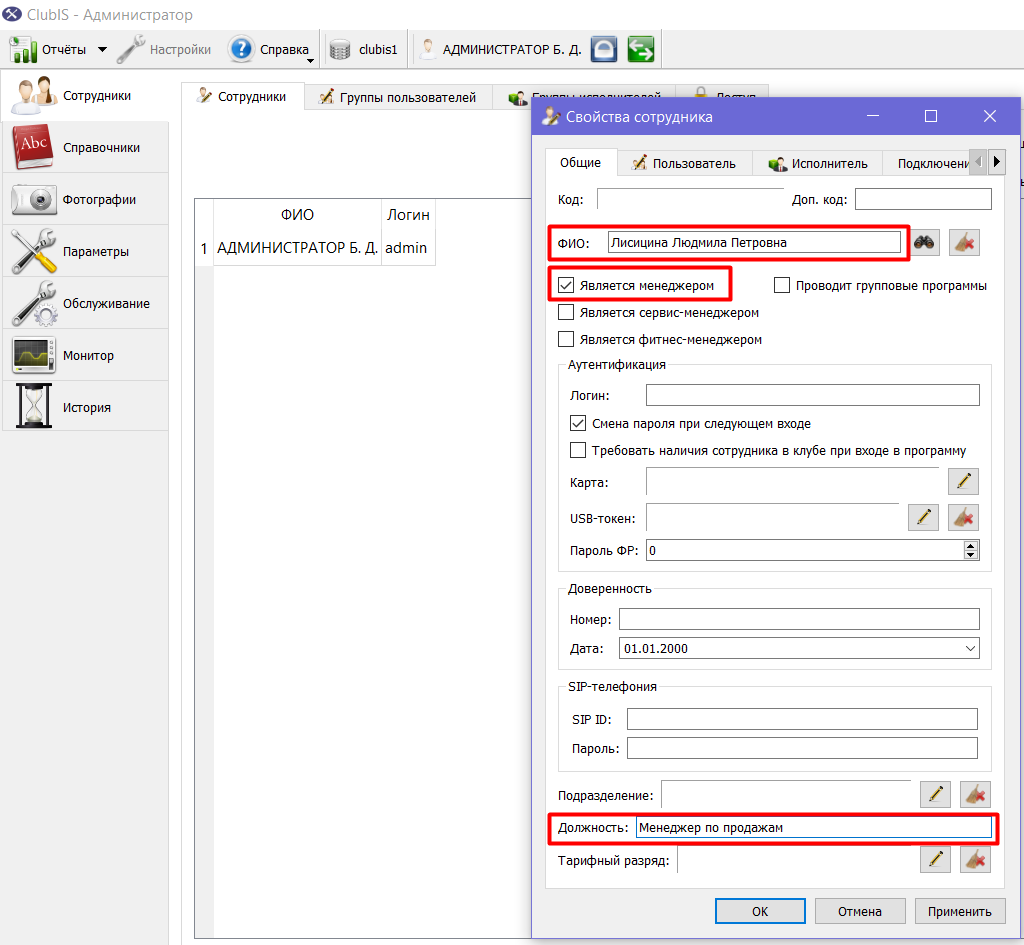Image resolution: width=1024 pixels, height=945 pixels.
Task: Edit Тарифный разряд using pencil icon
Action: [935, 859]
